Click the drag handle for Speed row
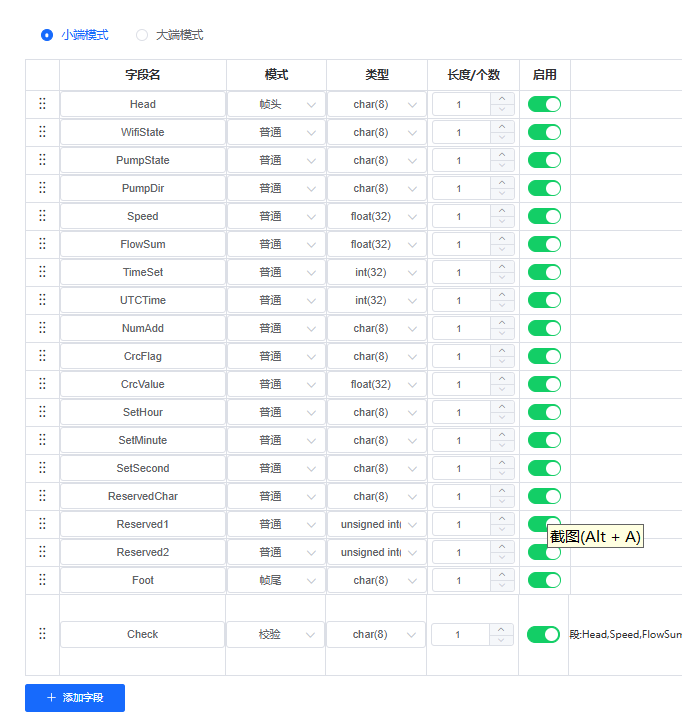The image size is (682, 720). (x=42, y=216)
